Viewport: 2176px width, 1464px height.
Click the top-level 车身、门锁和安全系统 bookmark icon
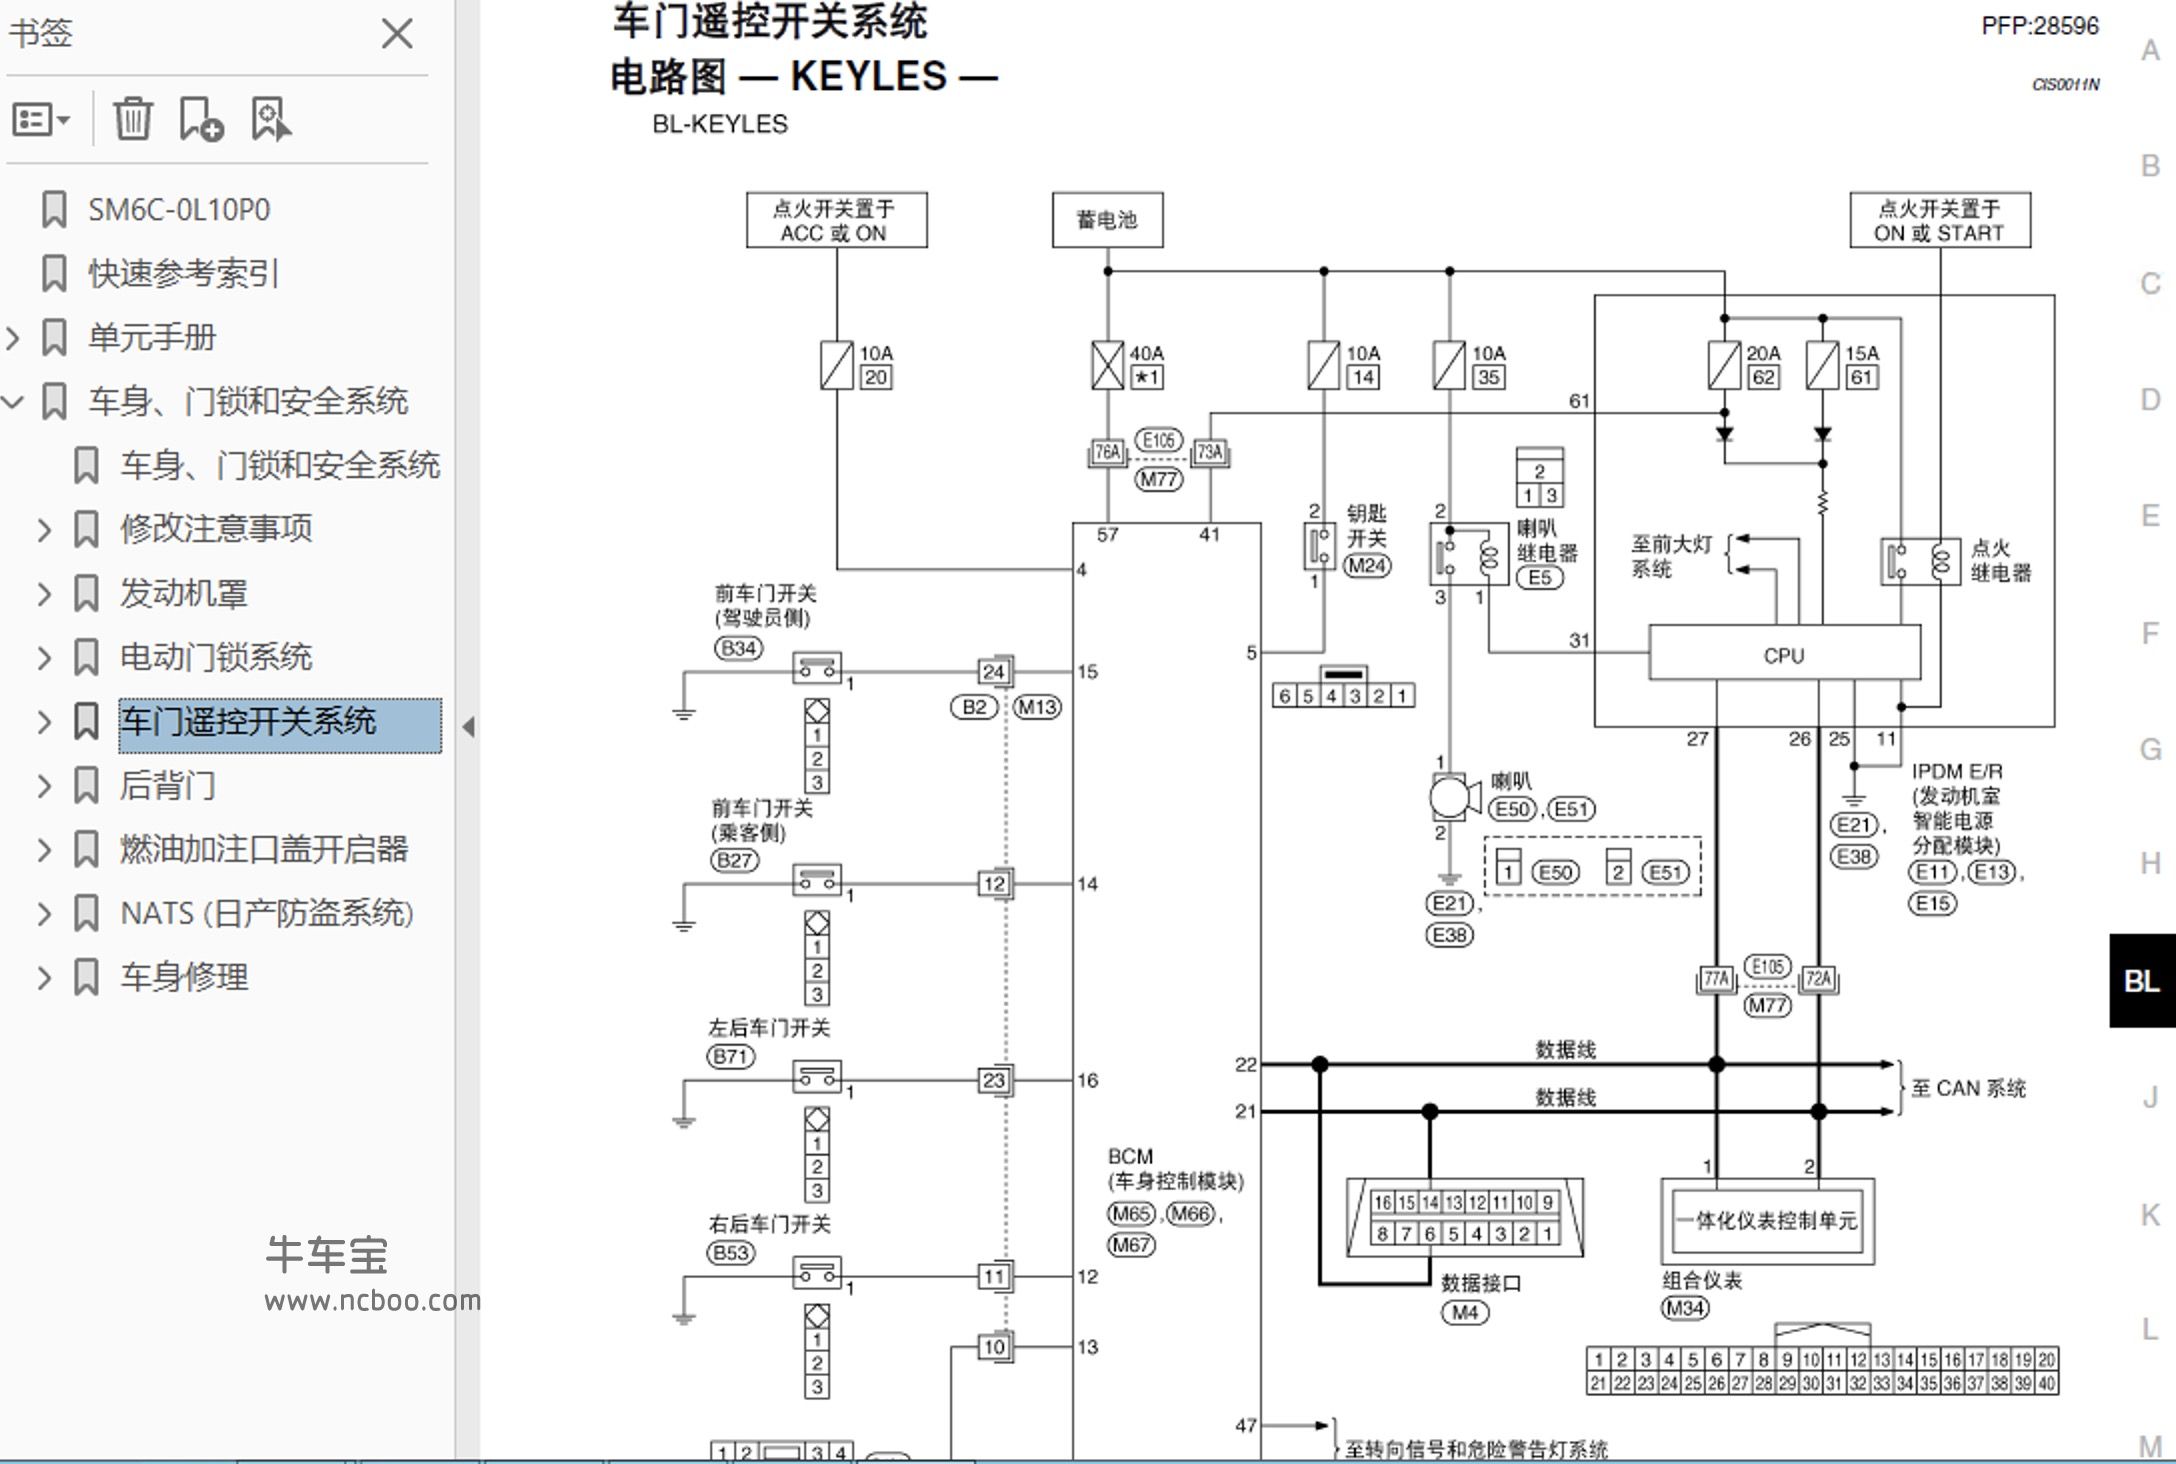54,402
